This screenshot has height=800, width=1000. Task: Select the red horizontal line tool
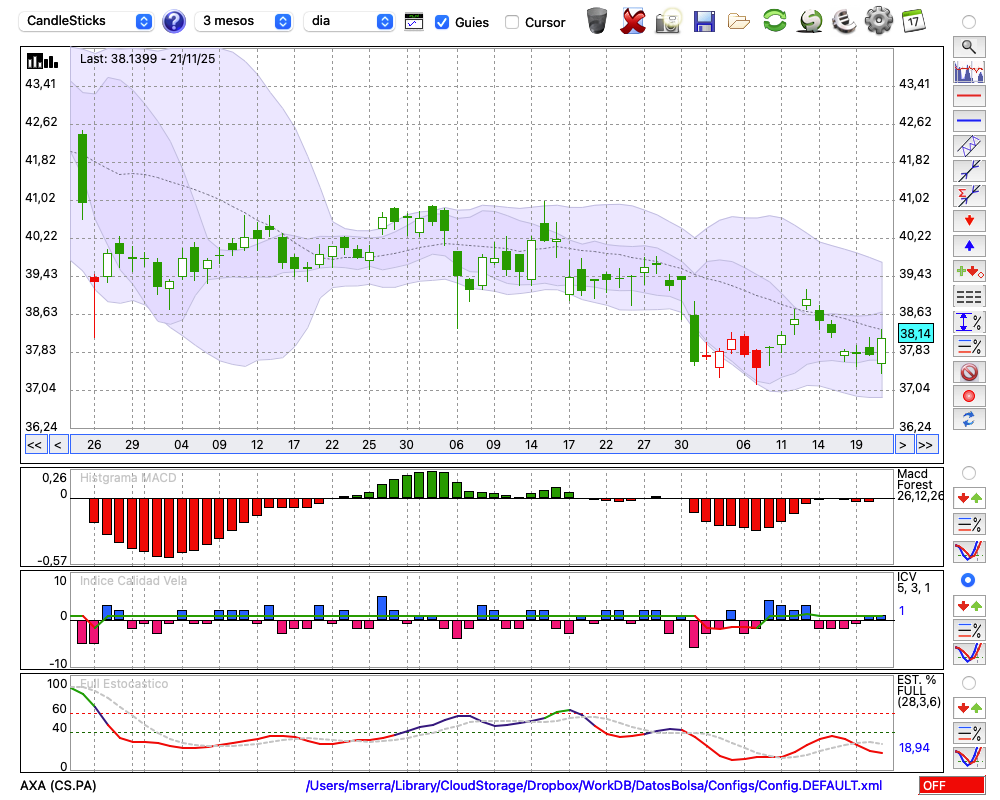969,96
